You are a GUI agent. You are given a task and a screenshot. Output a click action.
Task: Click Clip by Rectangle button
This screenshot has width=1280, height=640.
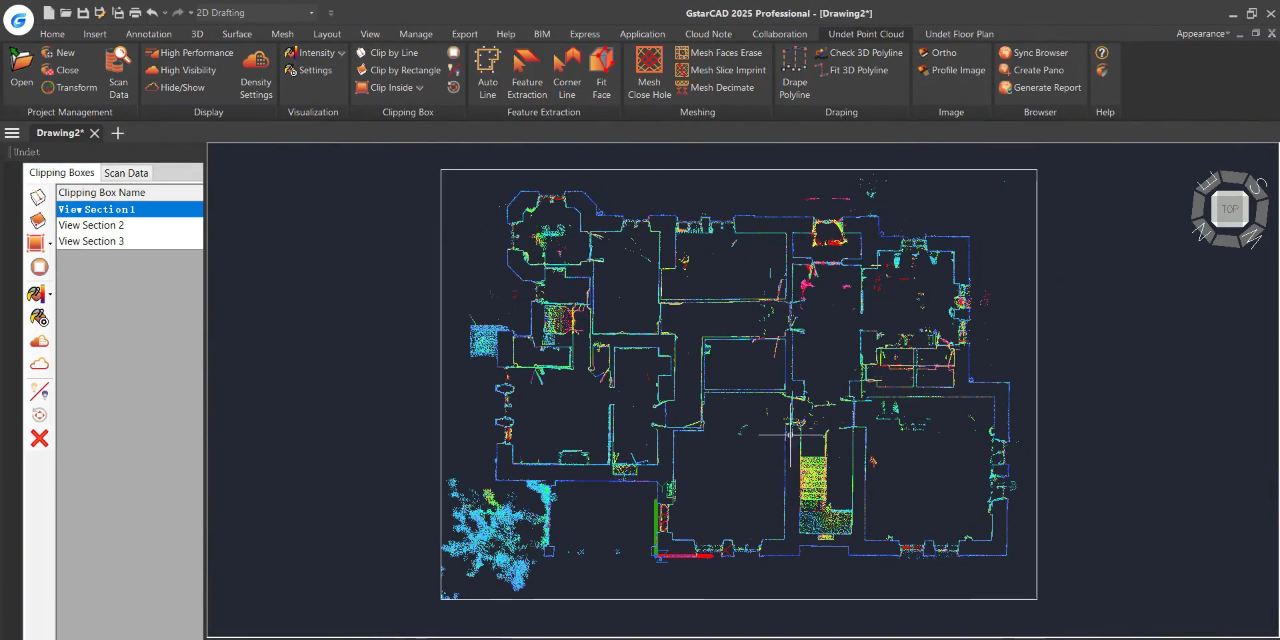(x=398, y=70)
